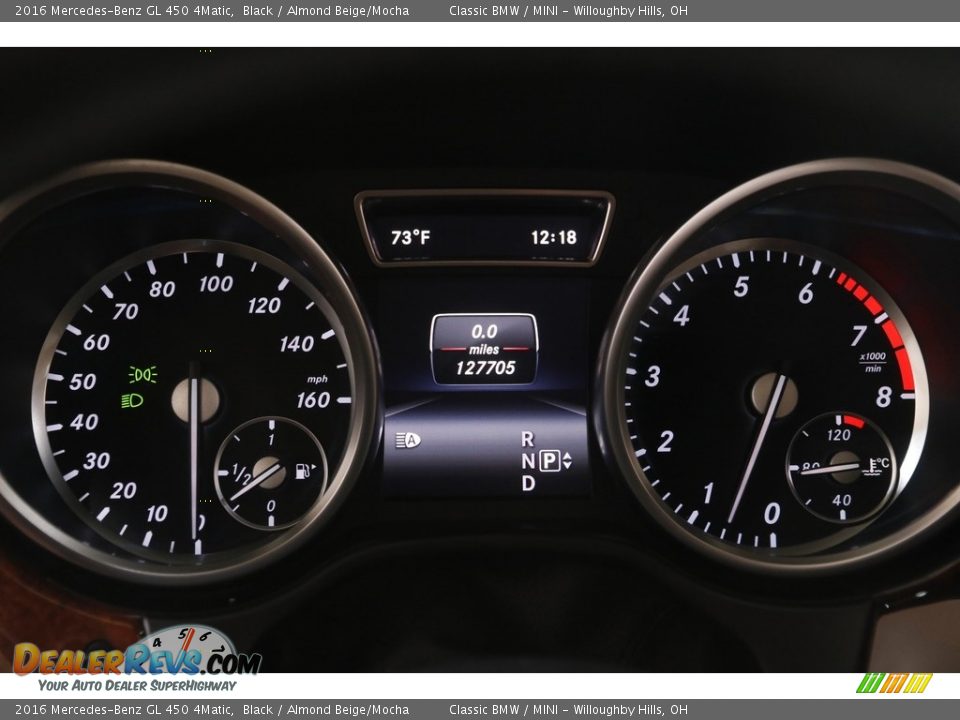Click the 2 mark on the tachometer

pyautogui.click(x=666, y=441)
